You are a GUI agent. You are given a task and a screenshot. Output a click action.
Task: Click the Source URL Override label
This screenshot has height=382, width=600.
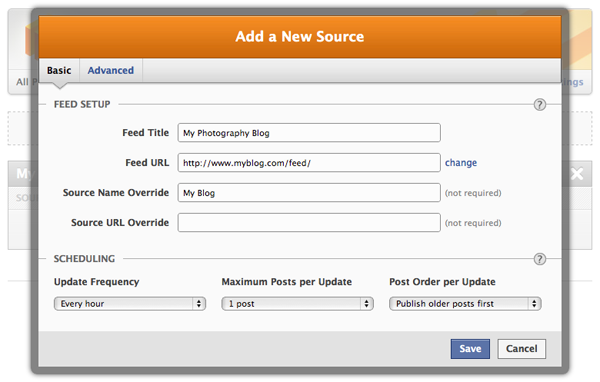120,223
